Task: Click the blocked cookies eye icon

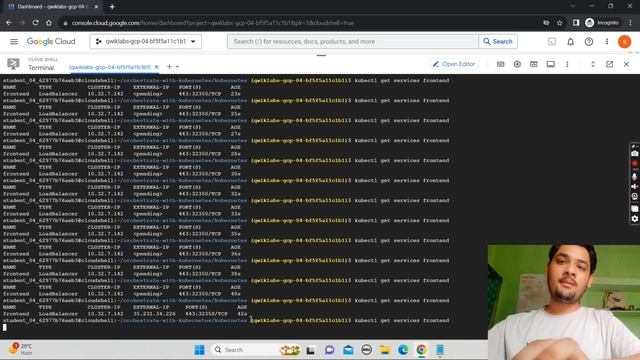Action: 546,23
